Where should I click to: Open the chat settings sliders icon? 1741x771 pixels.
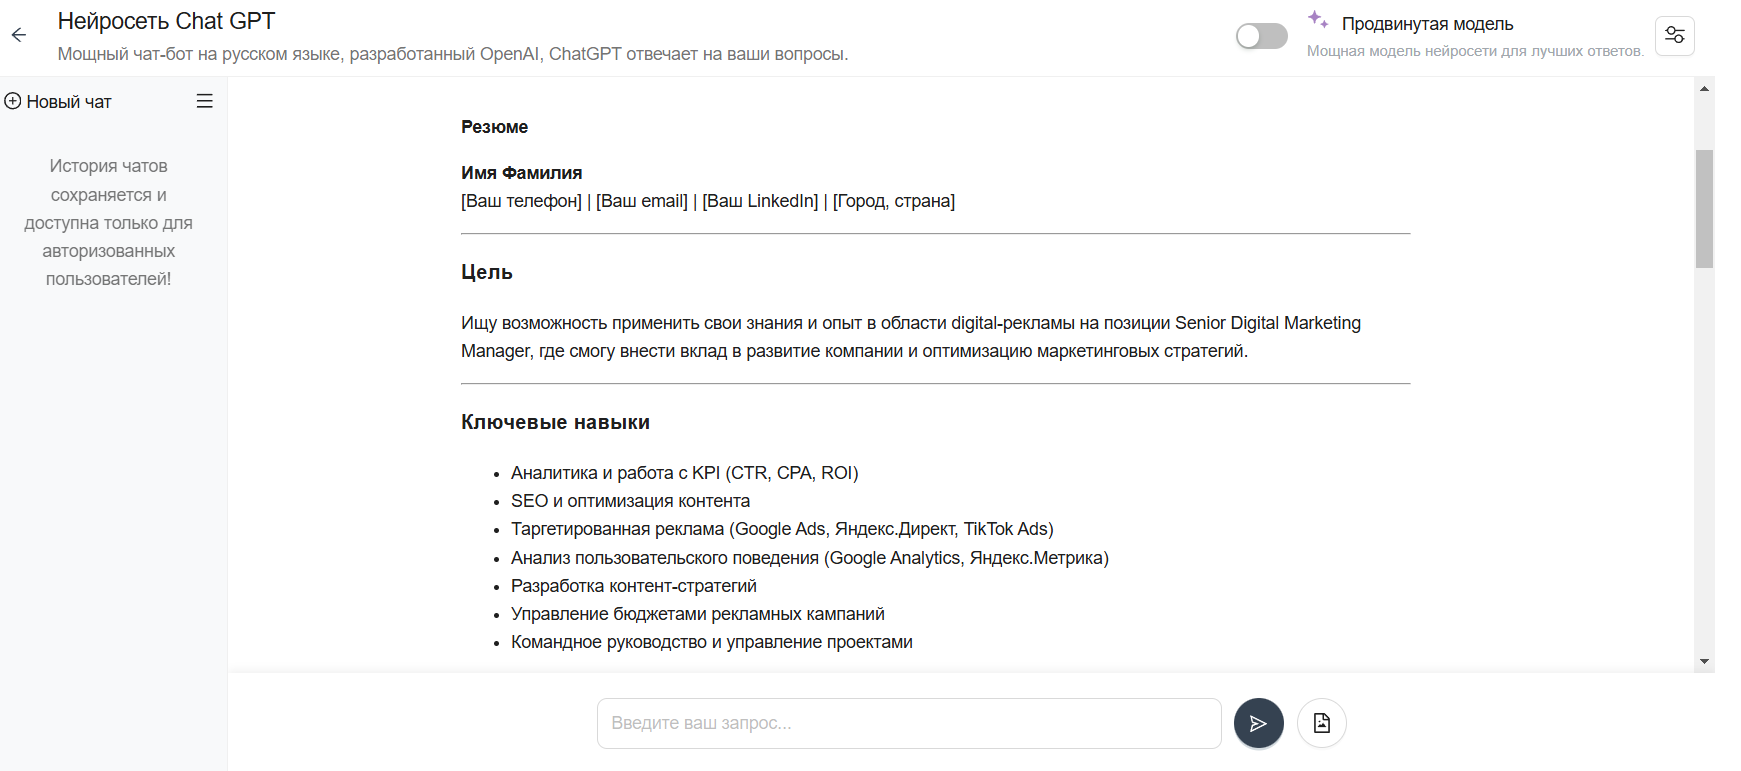pos(1674,36)
